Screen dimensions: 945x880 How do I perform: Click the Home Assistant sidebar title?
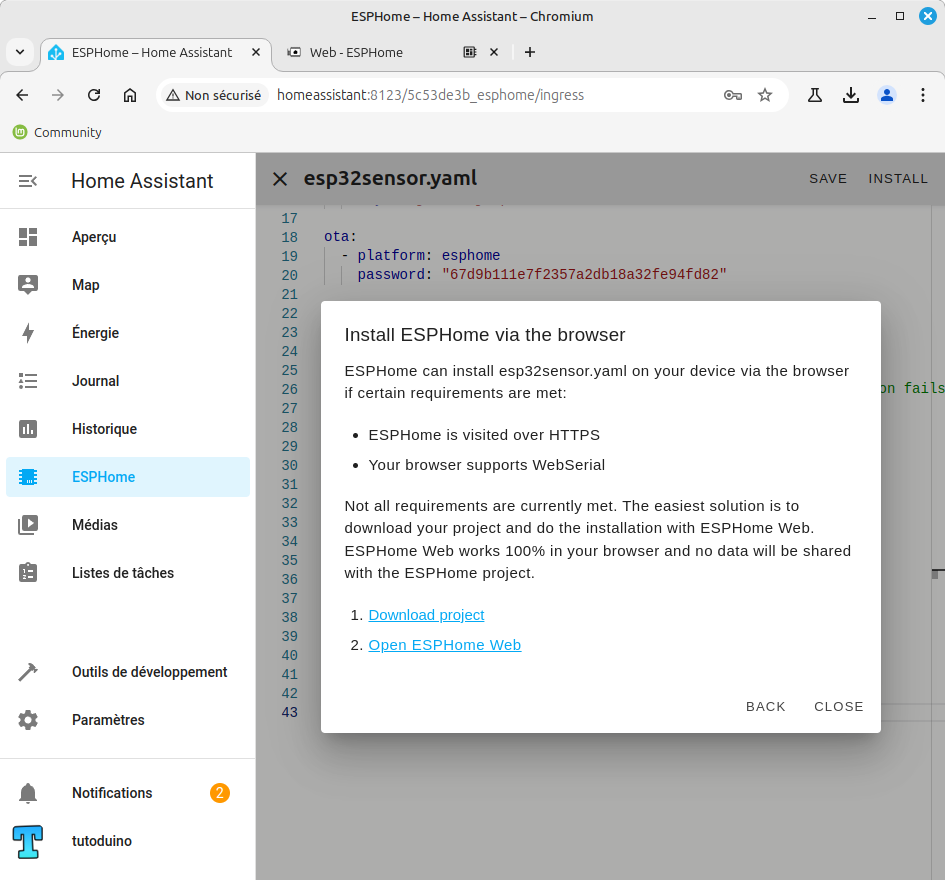coord(142,181)
